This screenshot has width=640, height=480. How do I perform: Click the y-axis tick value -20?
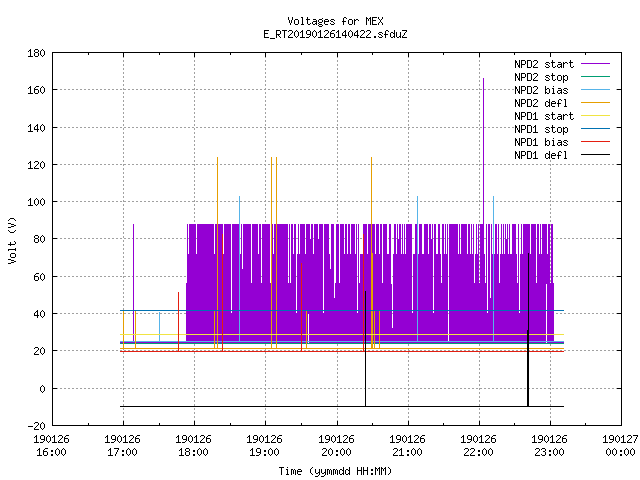36,426
